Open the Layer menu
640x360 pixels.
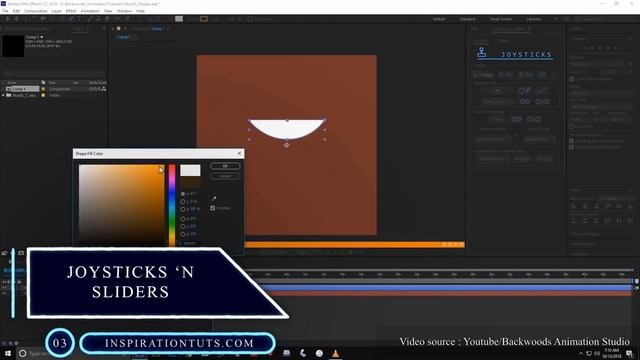click(x=57, y=11)
